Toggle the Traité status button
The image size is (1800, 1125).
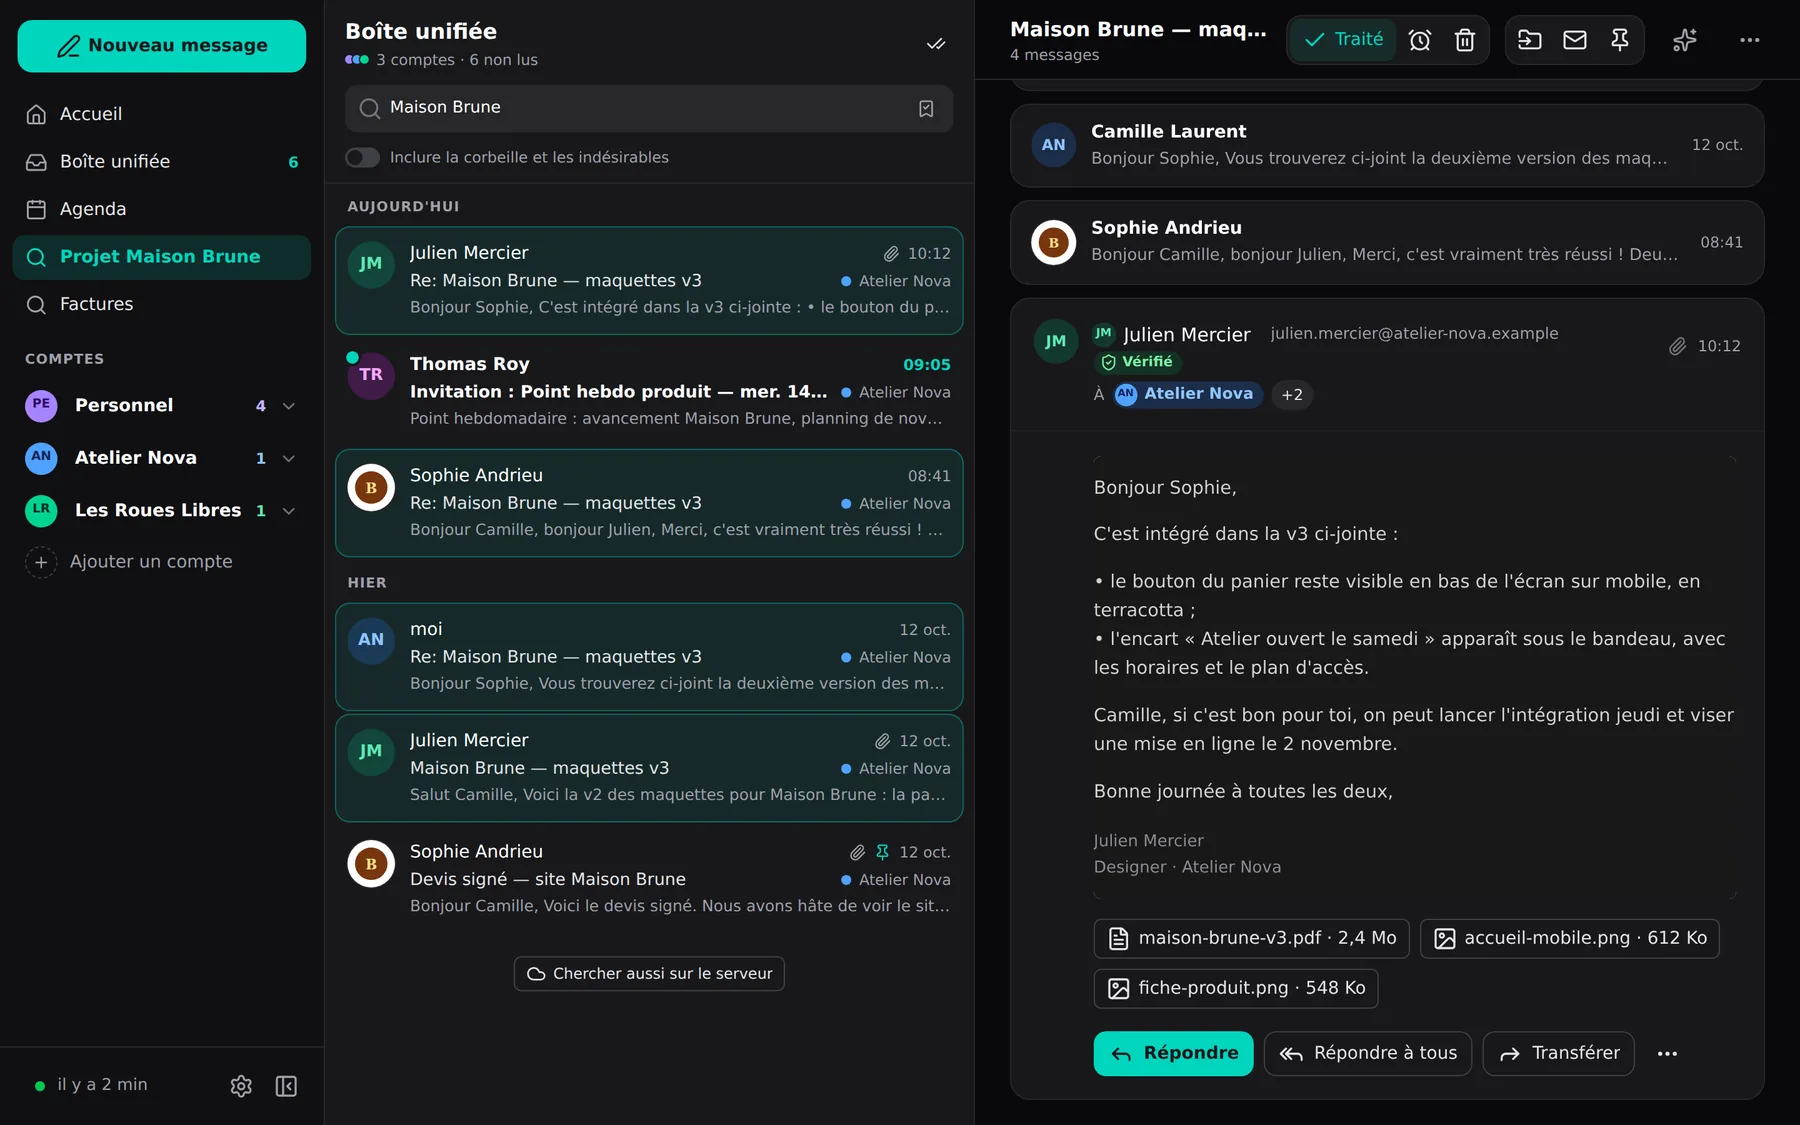coord(1343,40)
